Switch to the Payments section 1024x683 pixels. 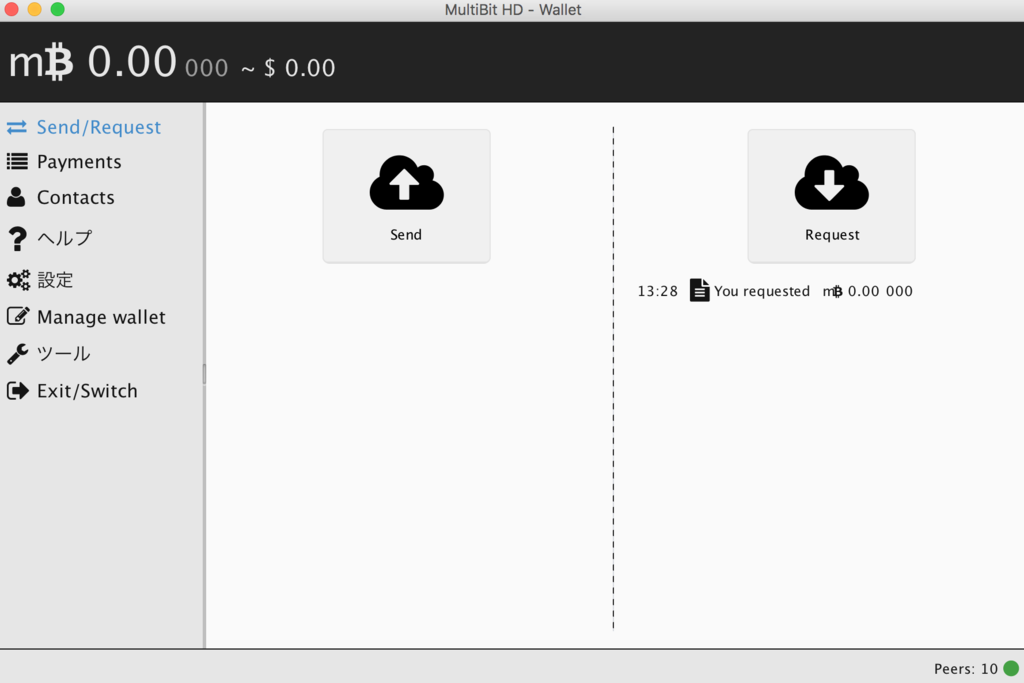pos(79,161)
